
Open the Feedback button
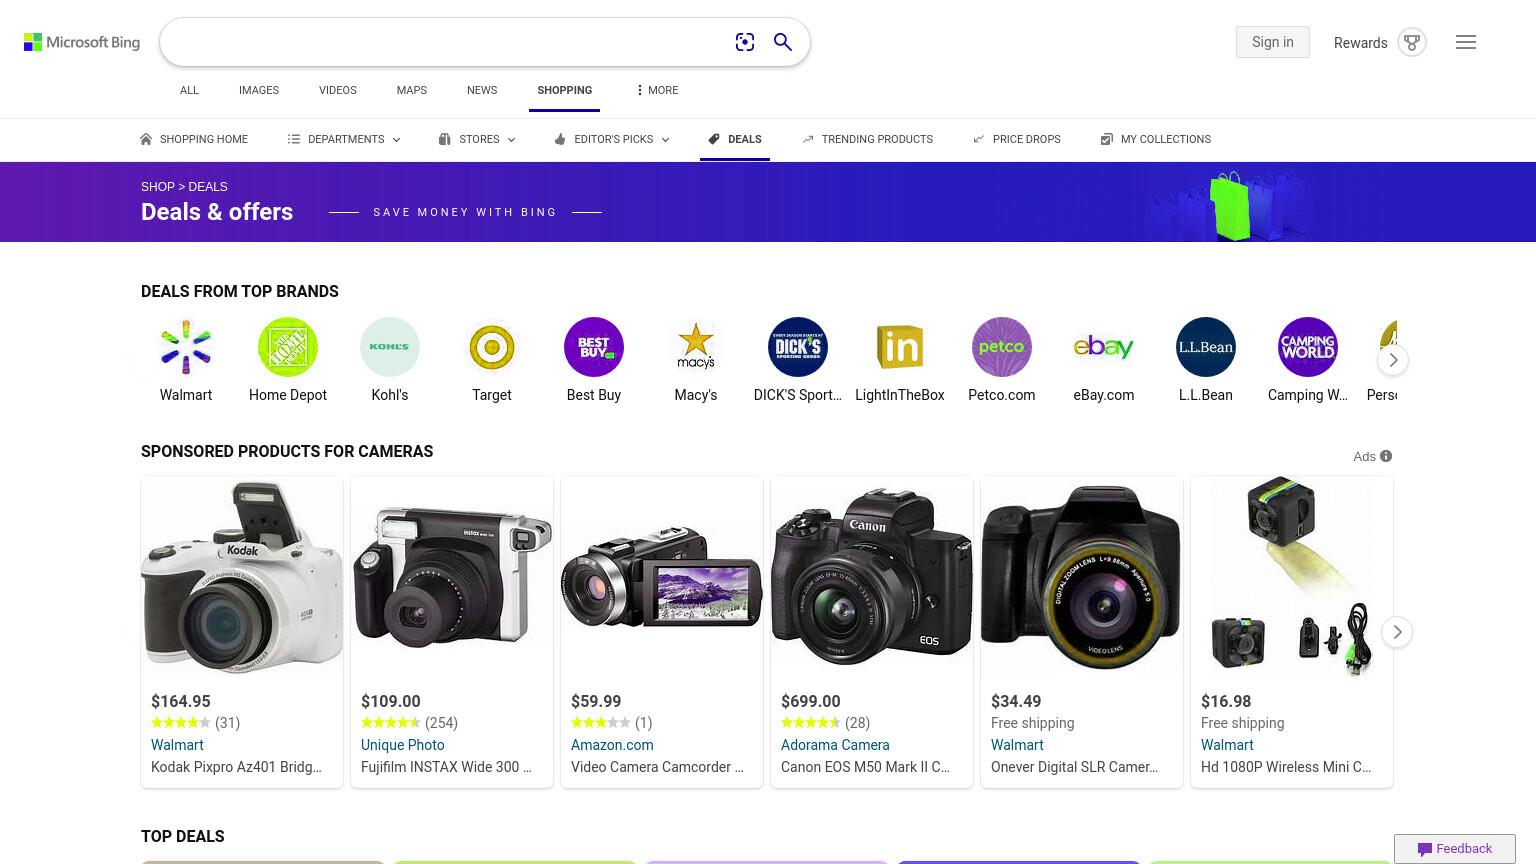tap(1455, 848)
